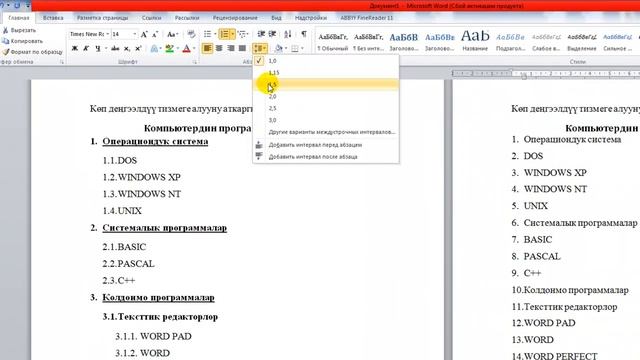Decrease paragraph indent
Screen dimensions: 640x360
[x=261, y=34]
